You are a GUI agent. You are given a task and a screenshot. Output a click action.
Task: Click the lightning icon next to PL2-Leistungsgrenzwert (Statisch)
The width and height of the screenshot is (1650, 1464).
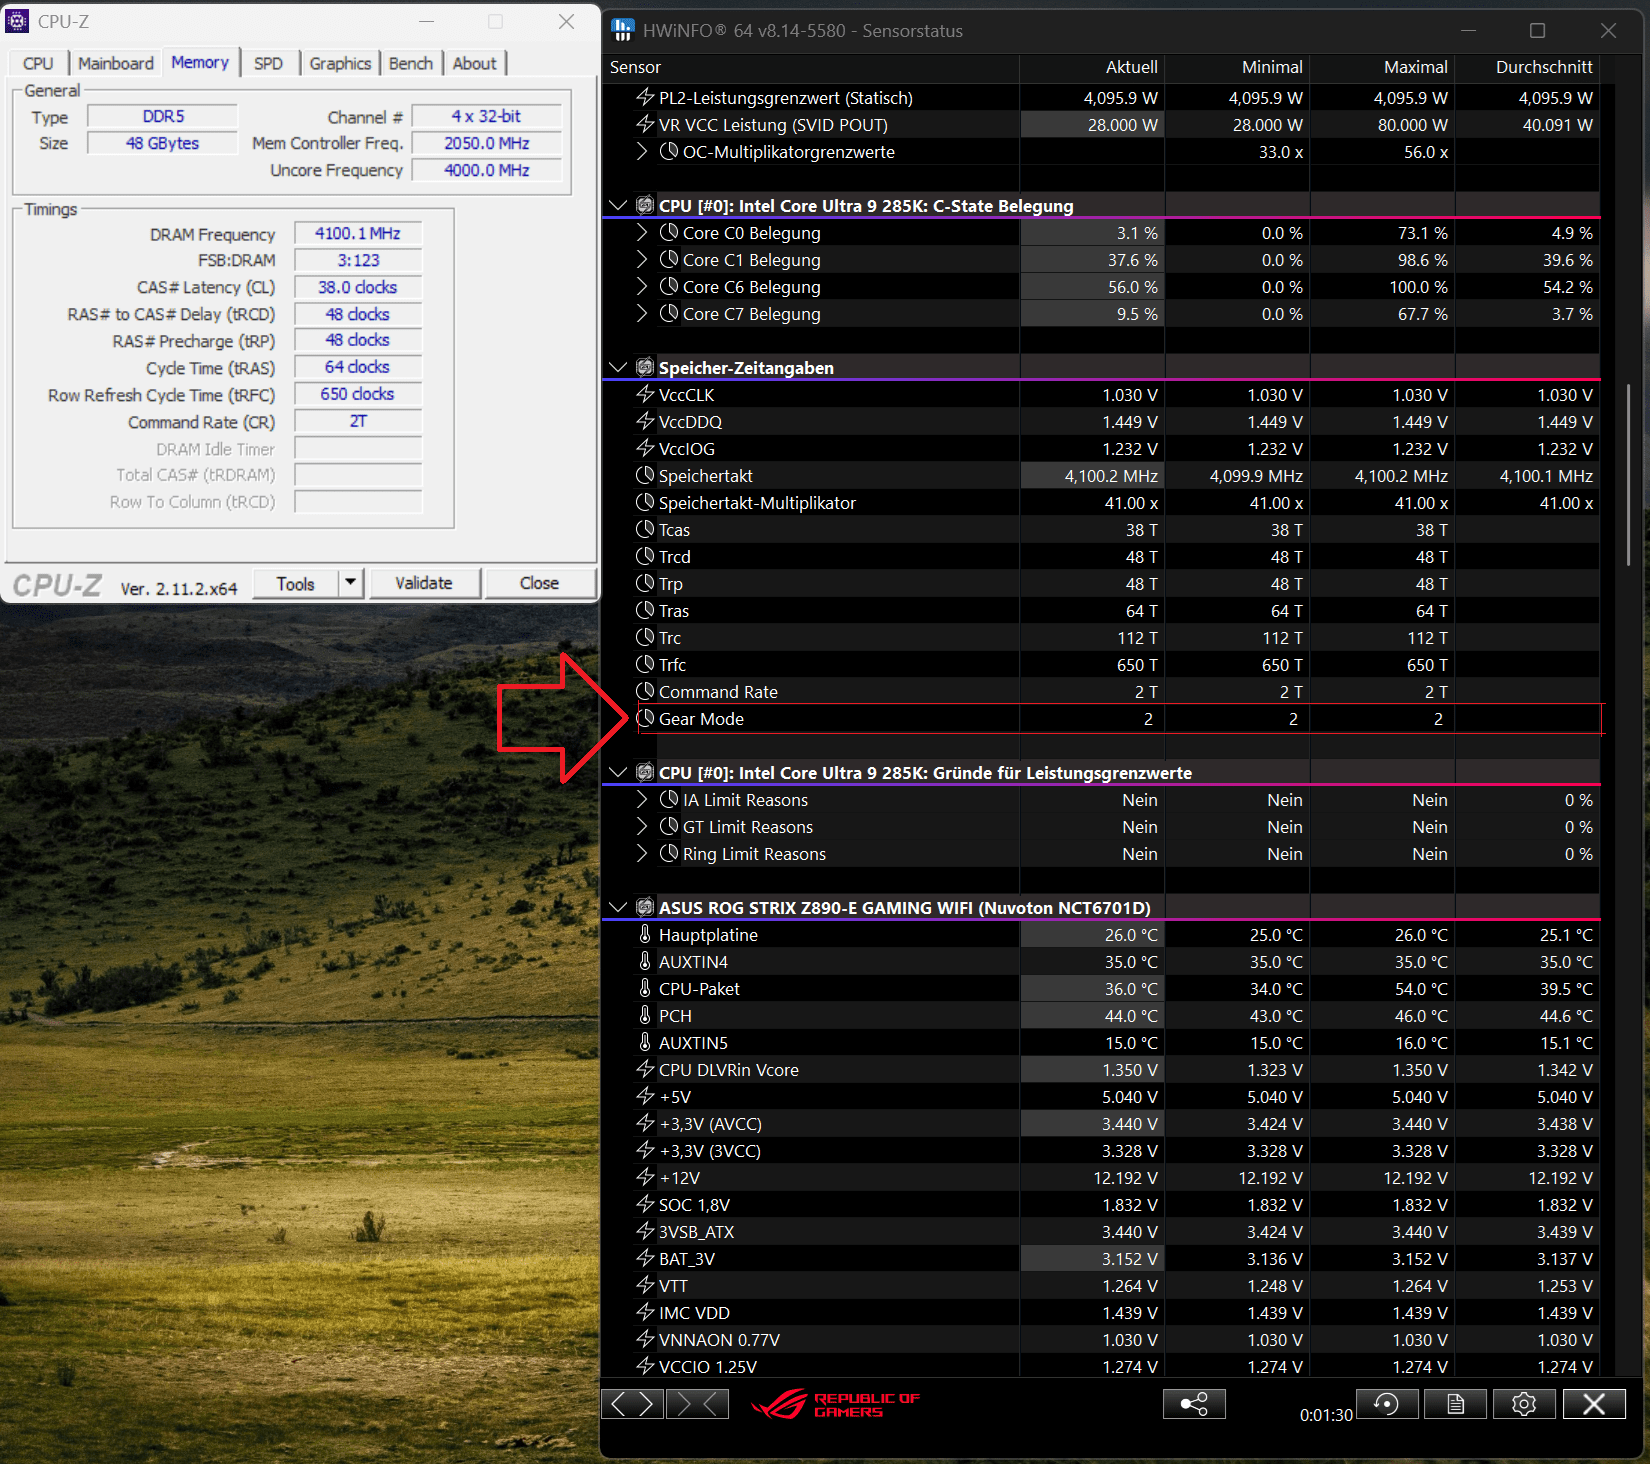645,97
